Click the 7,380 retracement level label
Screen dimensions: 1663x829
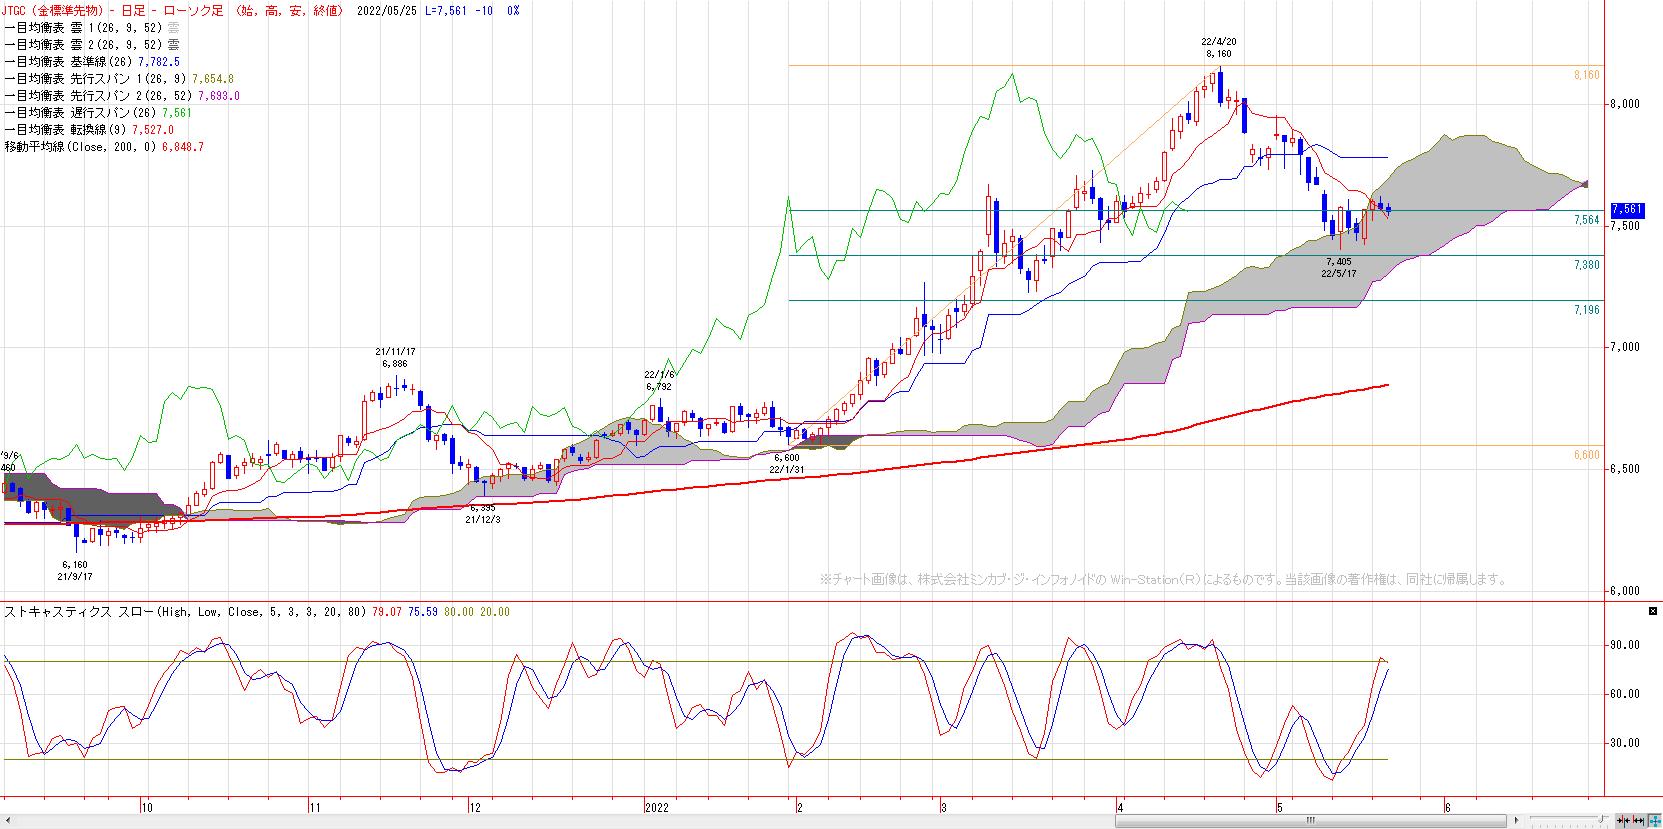click(1587, 265)
